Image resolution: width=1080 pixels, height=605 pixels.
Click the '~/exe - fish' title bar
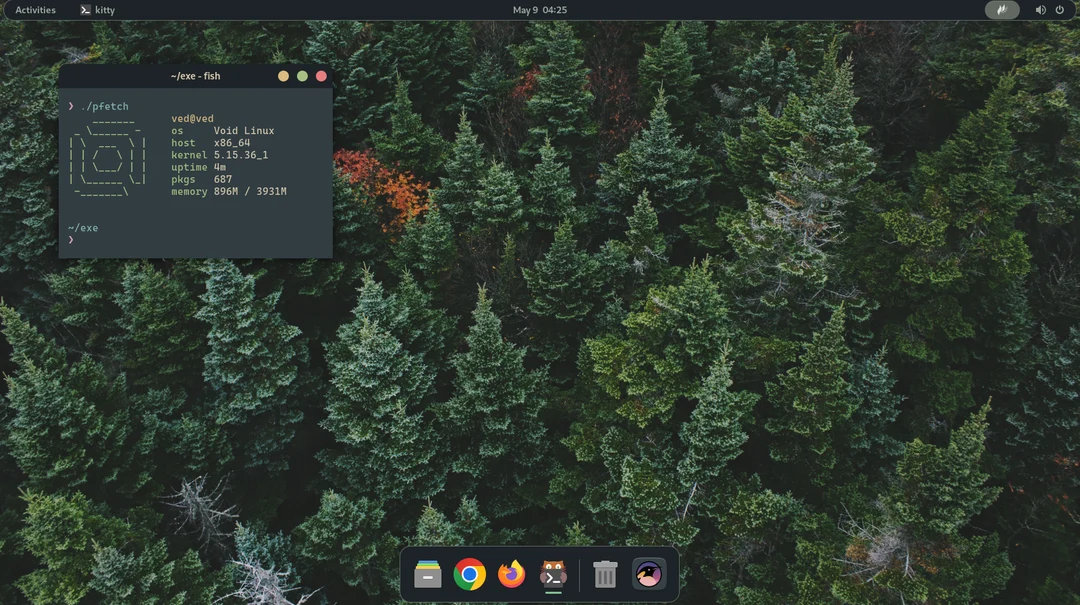(195, 75)
